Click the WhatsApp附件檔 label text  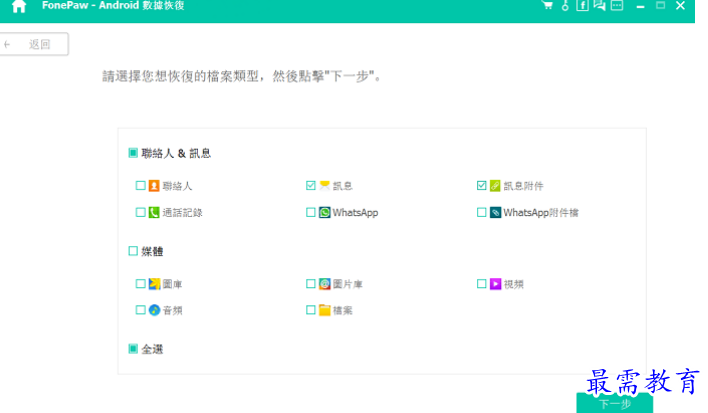(541, 213)
